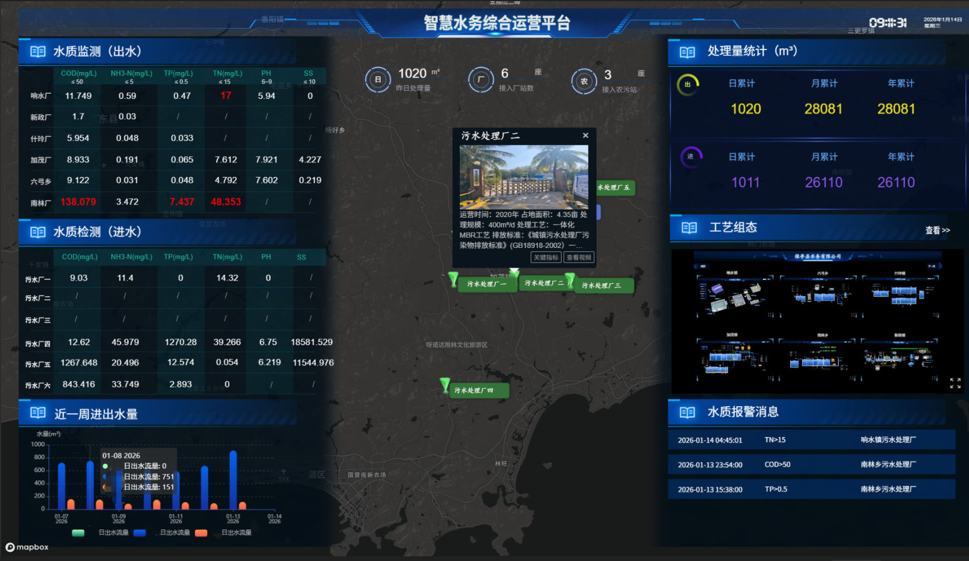Open the 工艺组态 process diagram thumbnail
The height and width of the screenshot is (561, 969).
tap(818, 321)
